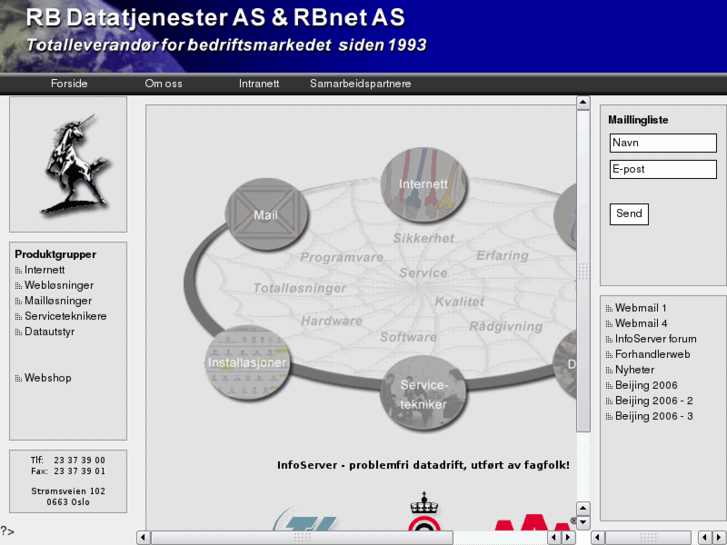Screen dimensions: 727x545
Task: Focus the E-post text field
Action: [663, 169]
